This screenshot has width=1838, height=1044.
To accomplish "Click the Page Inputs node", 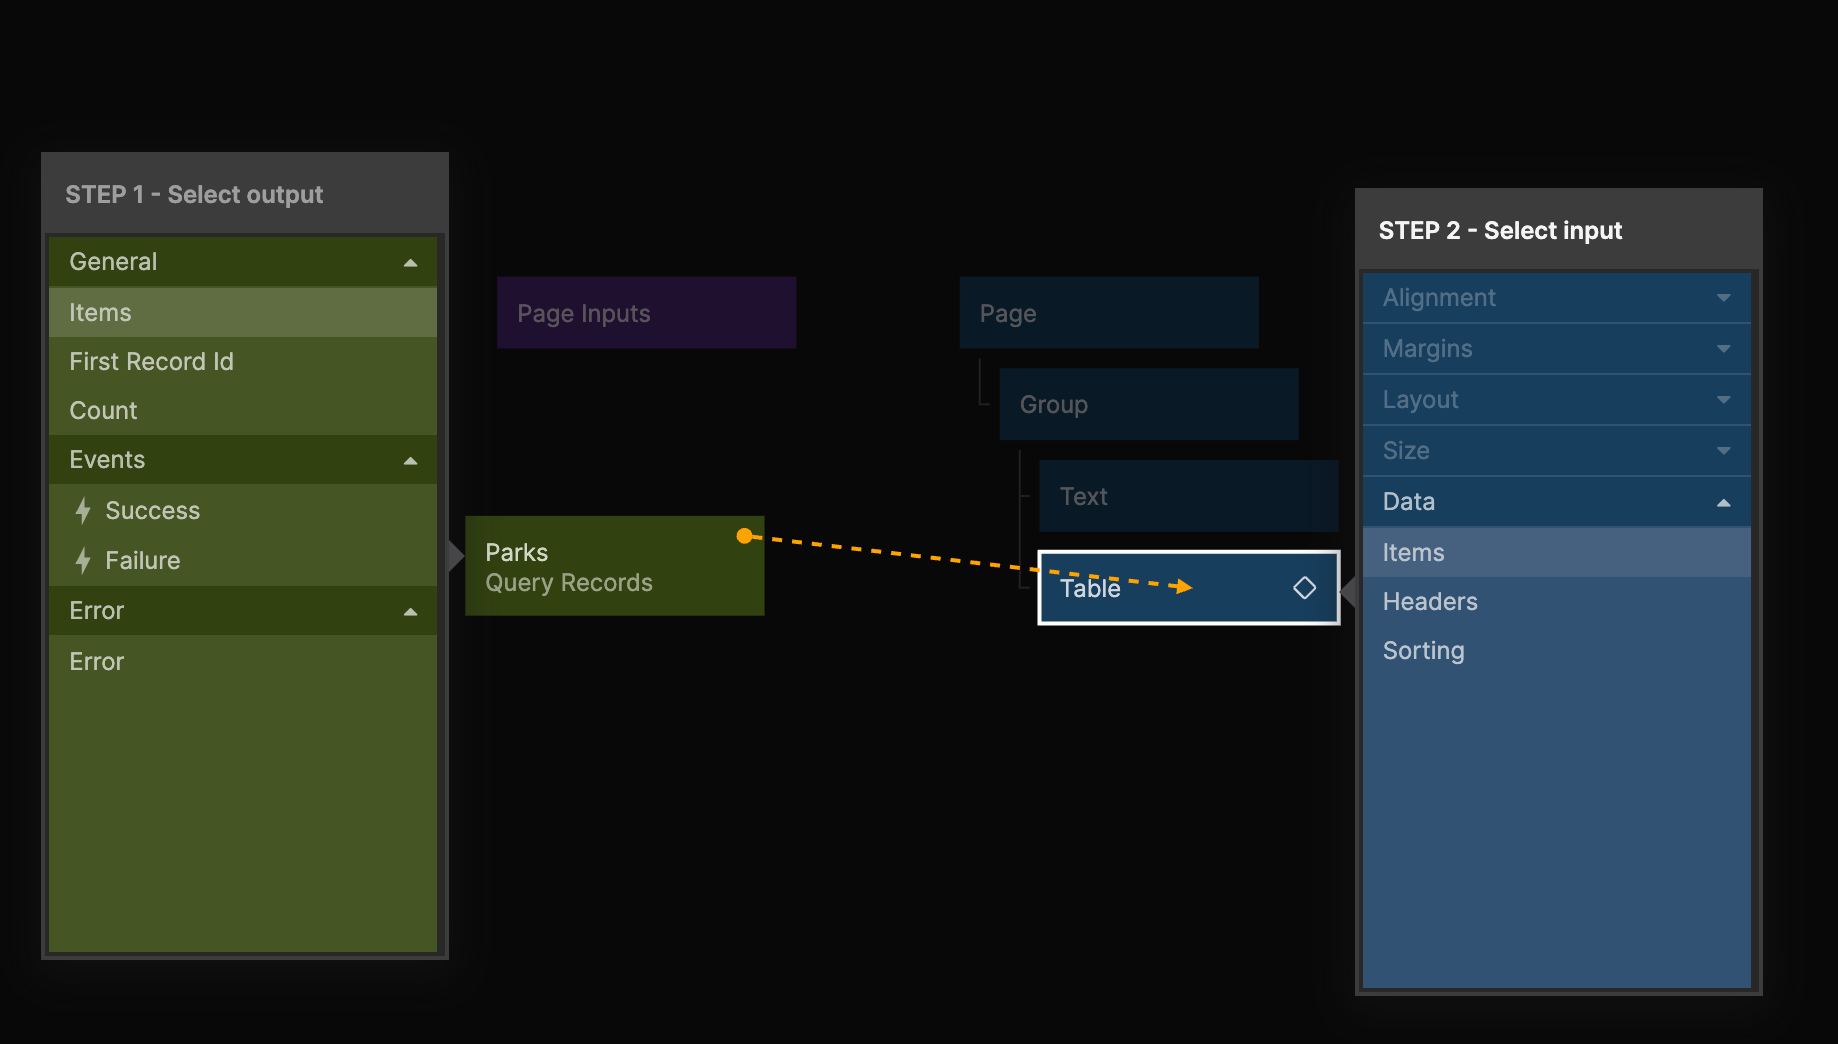I will [646, 314].
